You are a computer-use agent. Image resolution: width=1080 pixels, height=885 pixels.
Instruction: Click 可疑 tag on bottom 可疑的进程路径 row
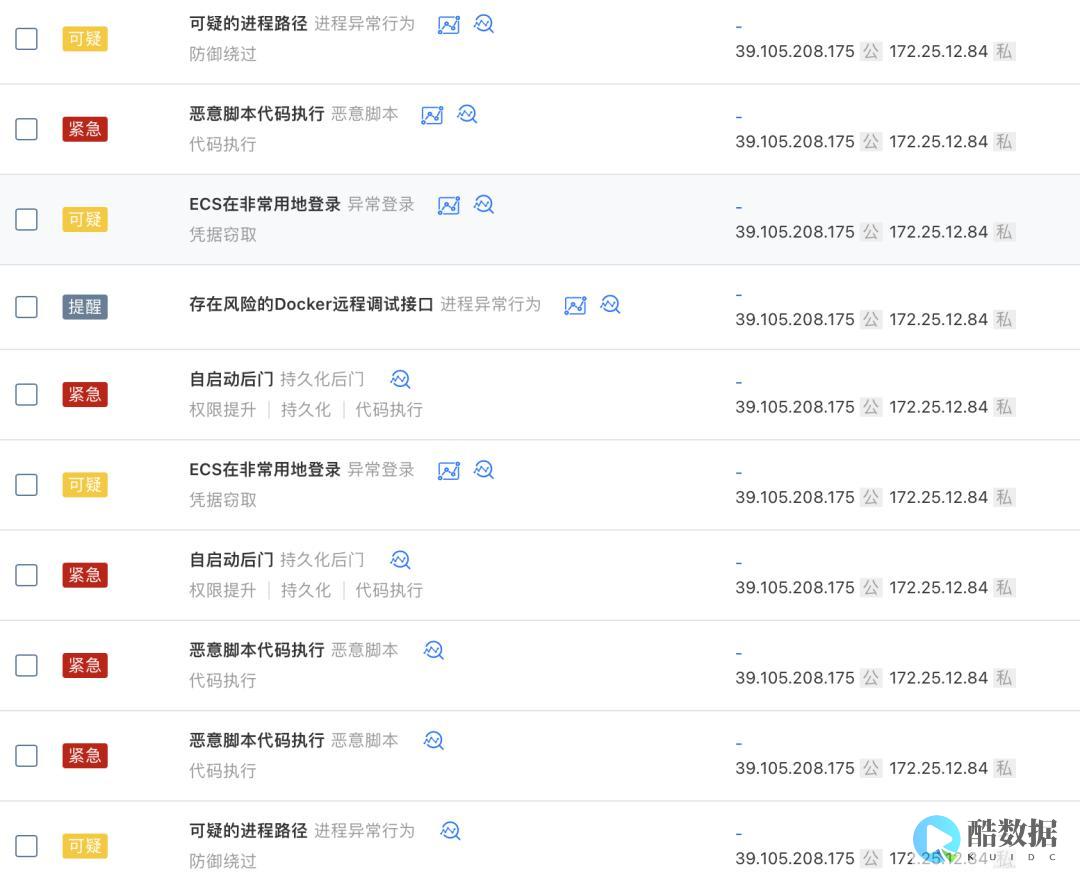(x=85, y=846)
